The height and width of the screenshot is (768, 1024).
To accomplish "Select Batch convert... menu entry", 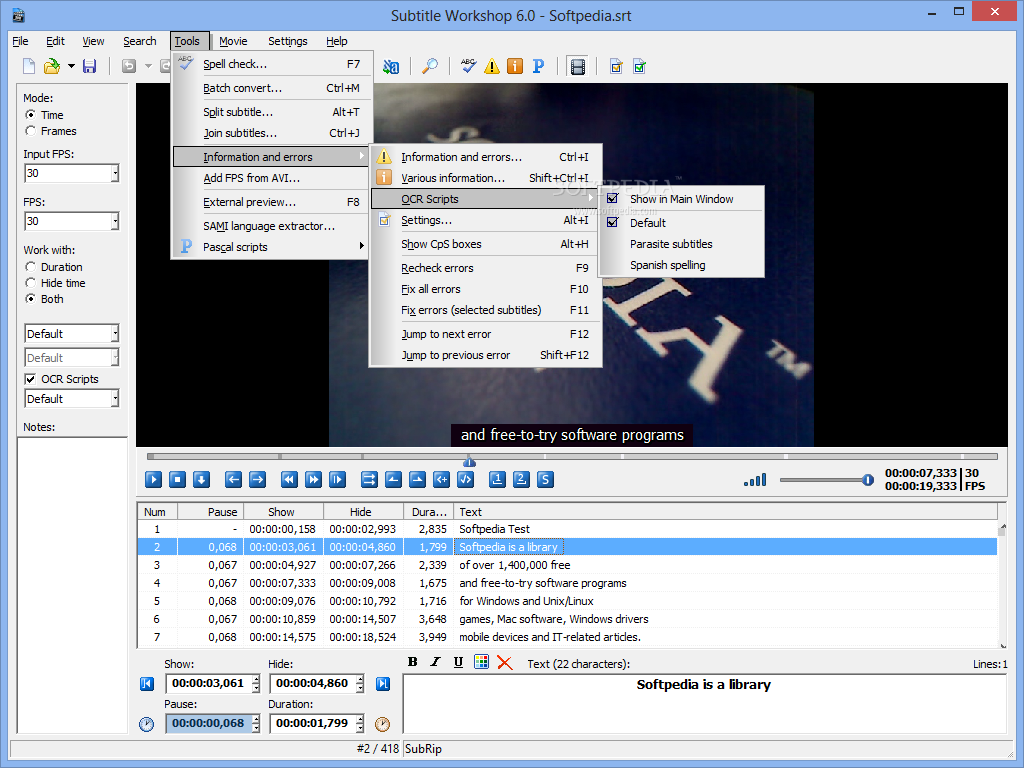I will pos(272,88).
